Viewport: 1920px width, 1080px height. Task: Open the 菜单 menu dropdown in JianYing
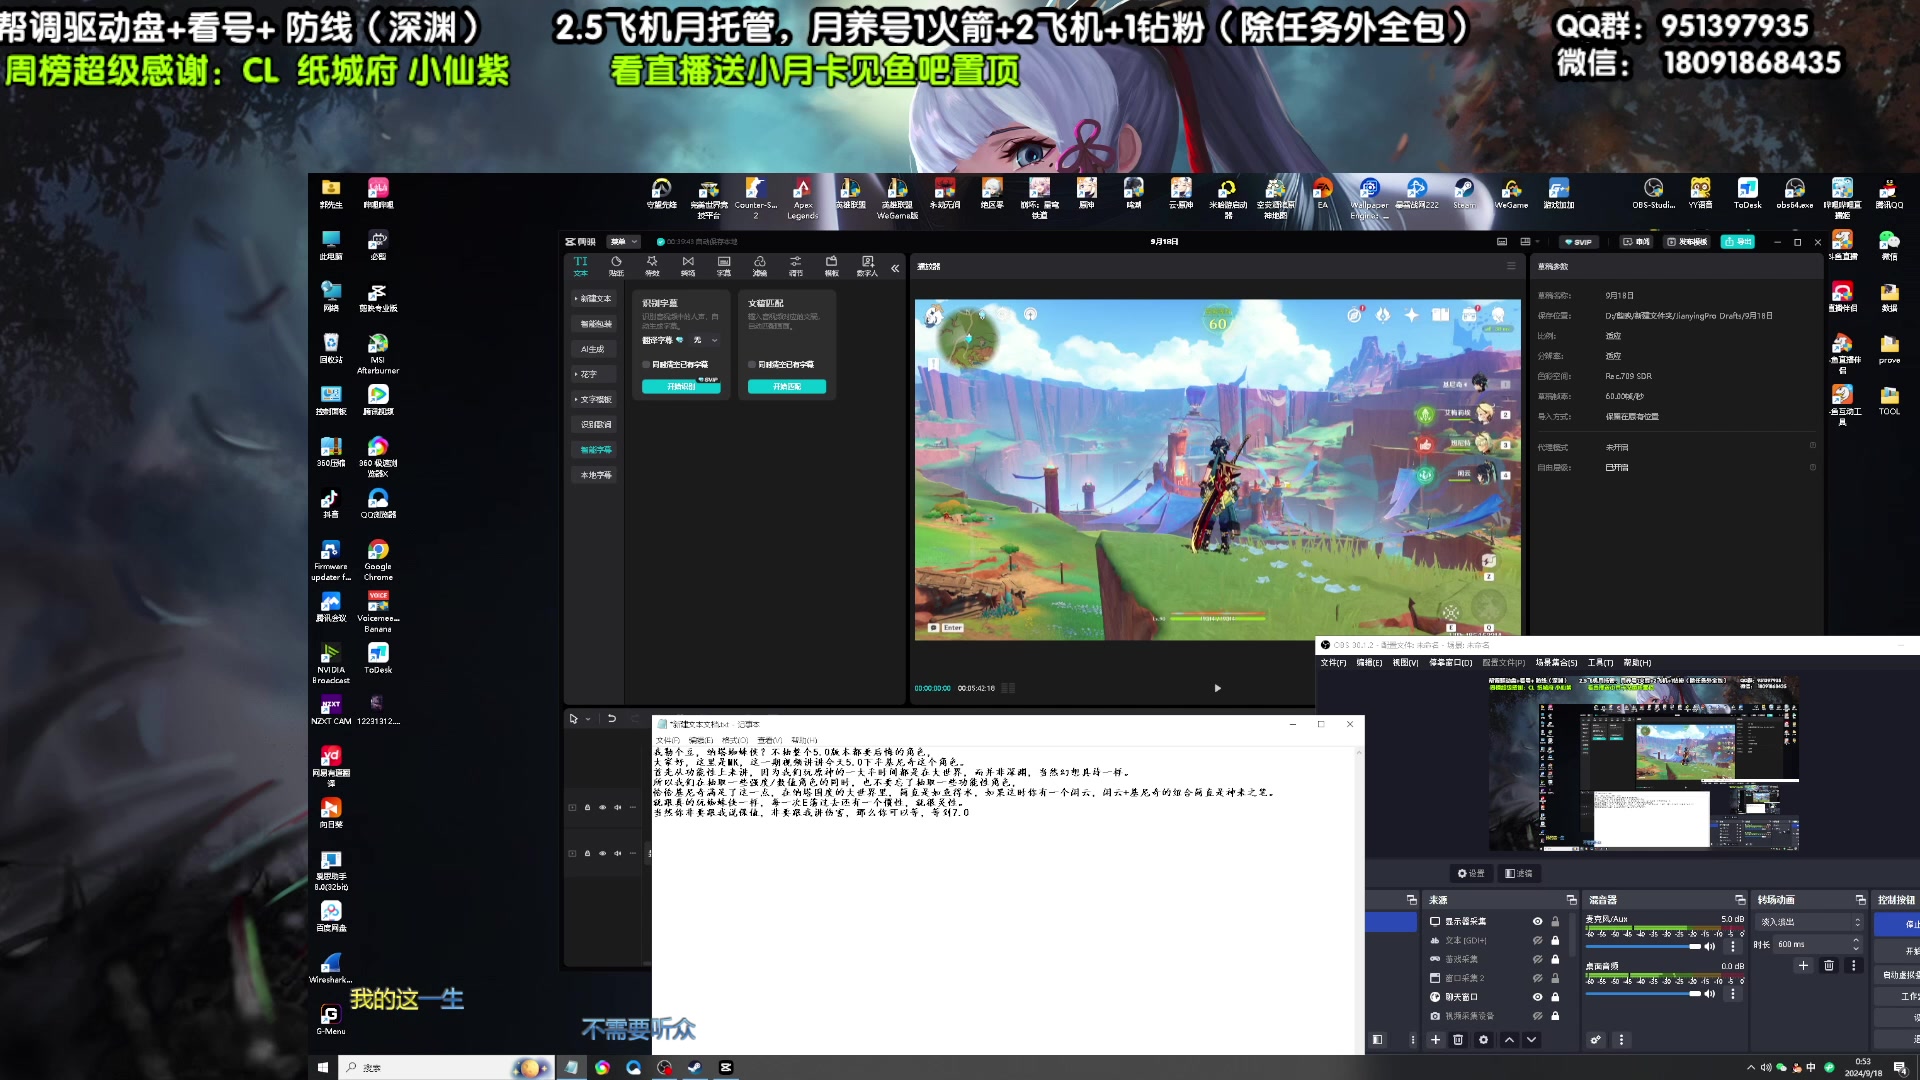pyautogui.click(x=624, y=242)
